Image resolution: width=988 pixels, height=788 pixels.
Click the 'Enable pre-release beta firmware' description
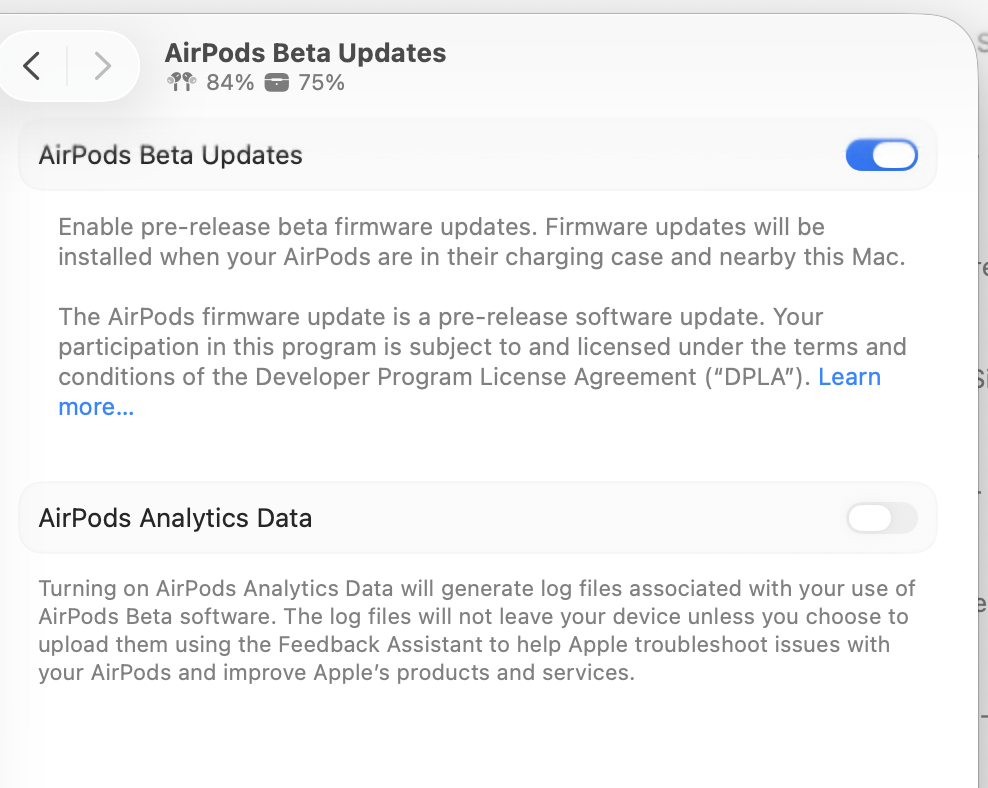481,242
